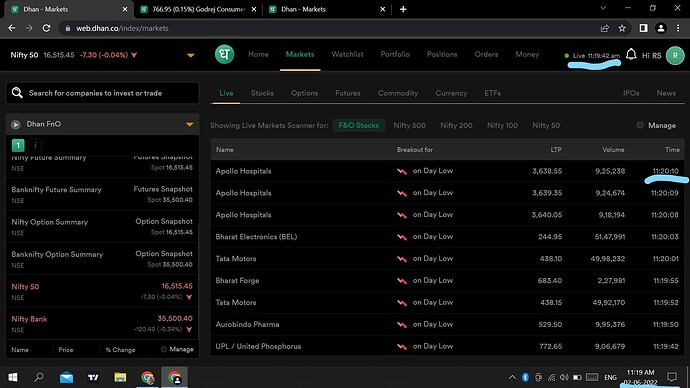This screenshot has height=388, width=690.
Task: Open the notifications bell
Action: (631, 55)
